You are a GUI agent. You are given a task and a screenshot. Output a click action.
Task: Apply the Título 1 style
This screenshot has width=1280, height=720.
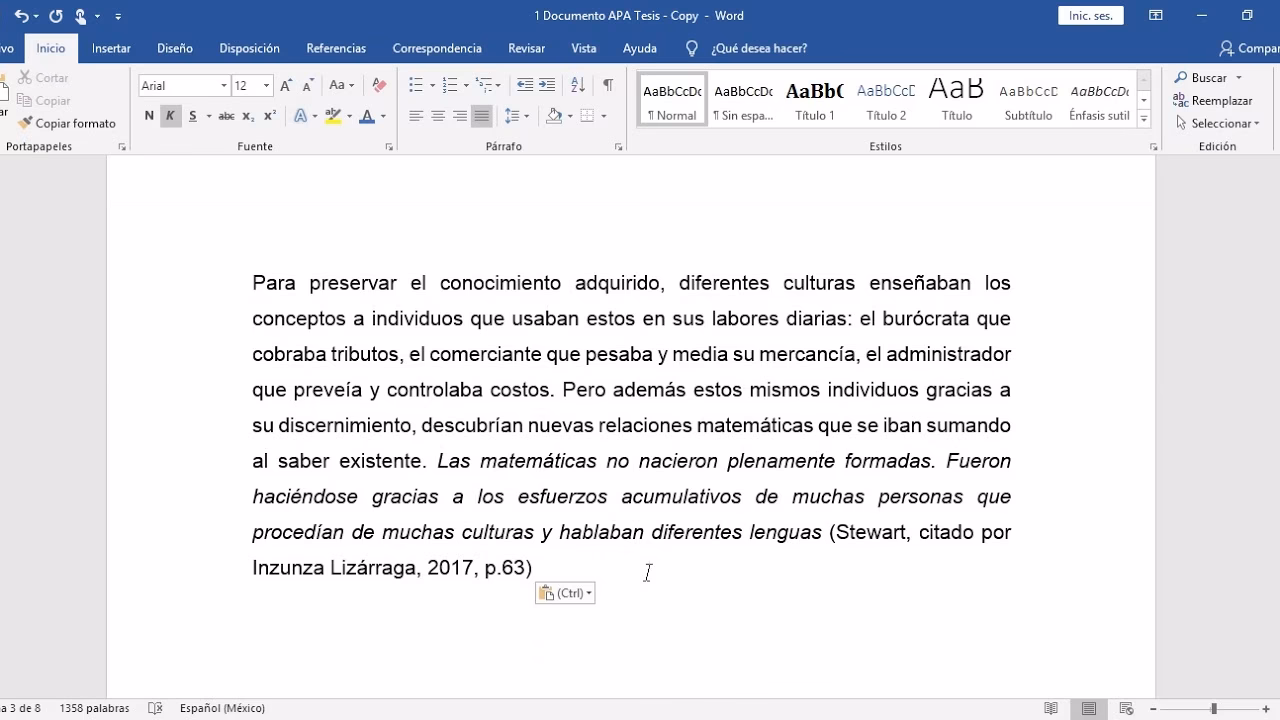814,97
